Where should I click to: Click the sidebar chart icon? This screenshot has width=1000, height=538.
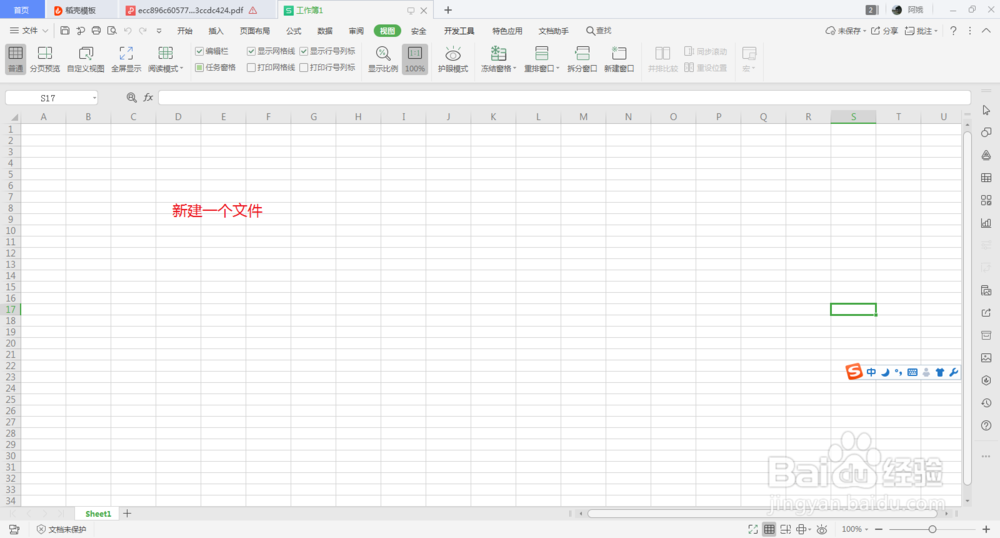pyautogui.click(x=986, y=223)
